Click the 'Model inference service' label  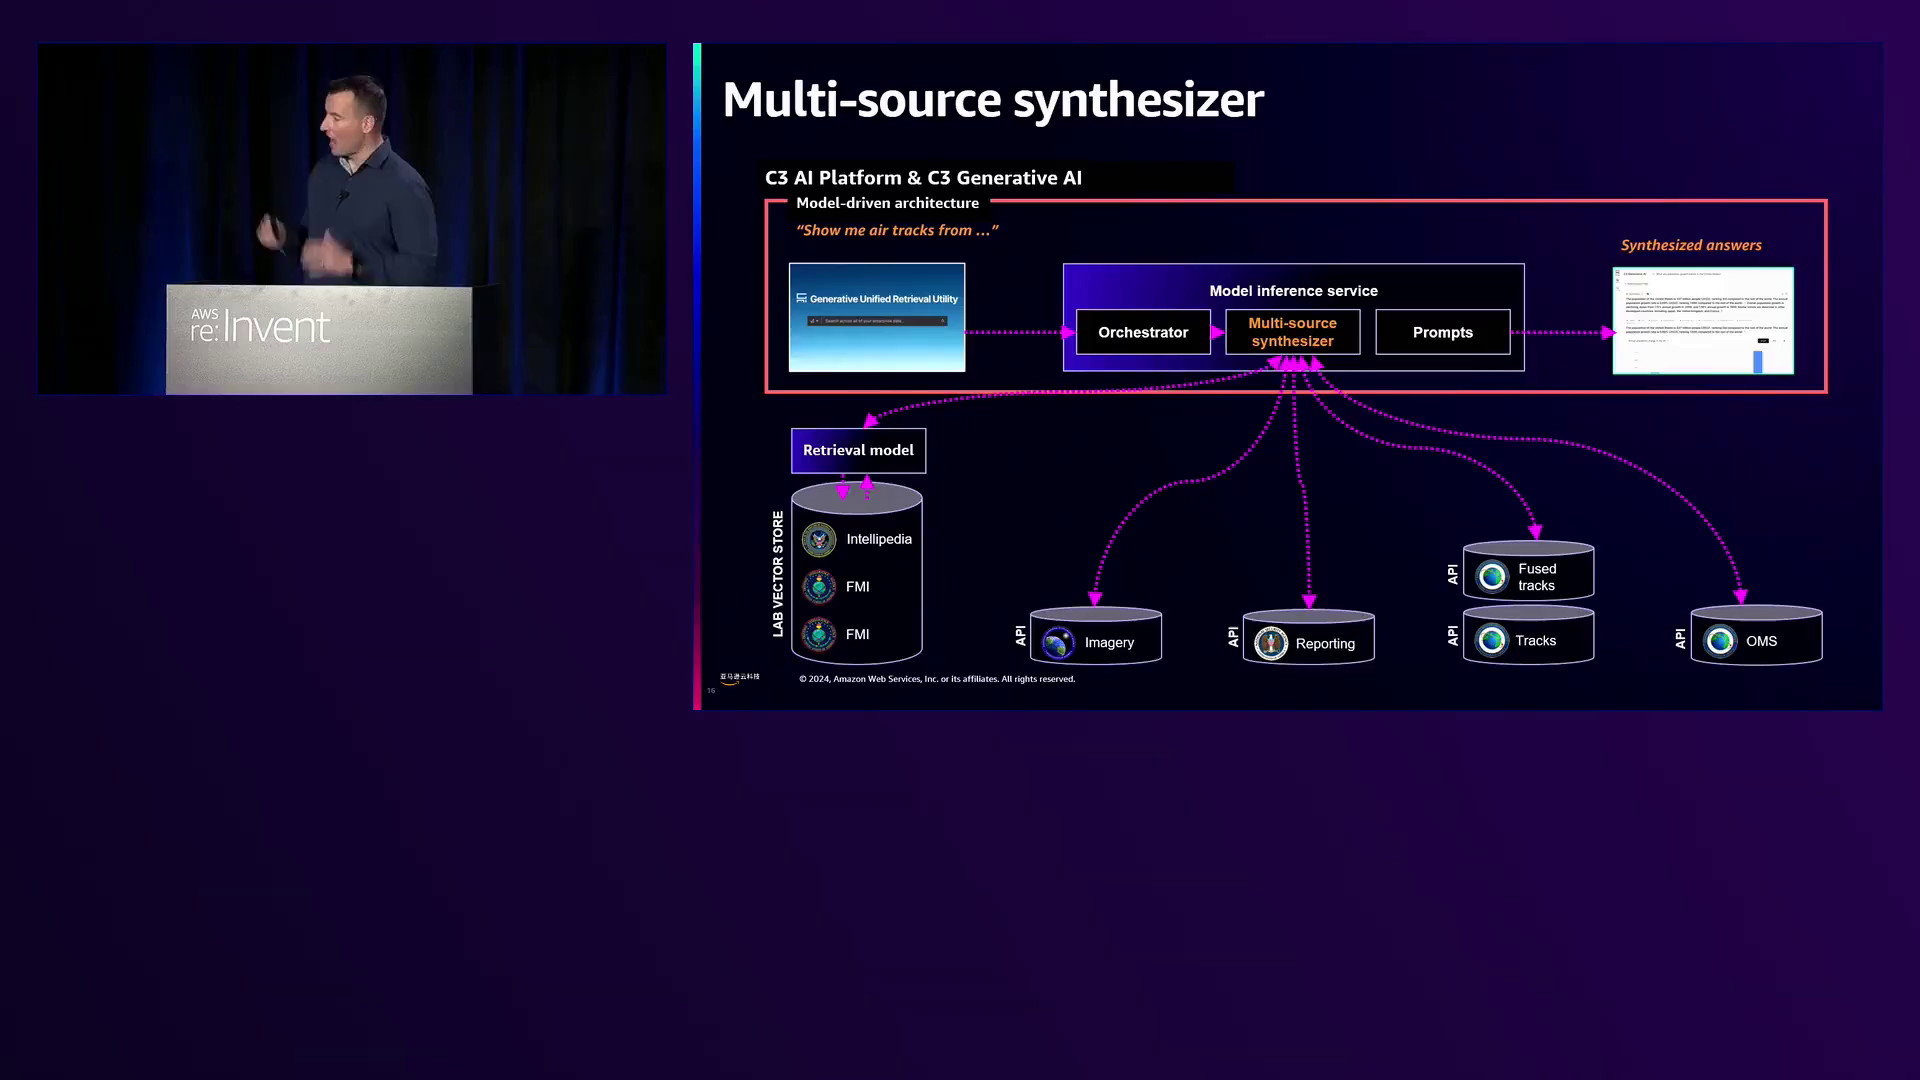tap(1293, 291)
